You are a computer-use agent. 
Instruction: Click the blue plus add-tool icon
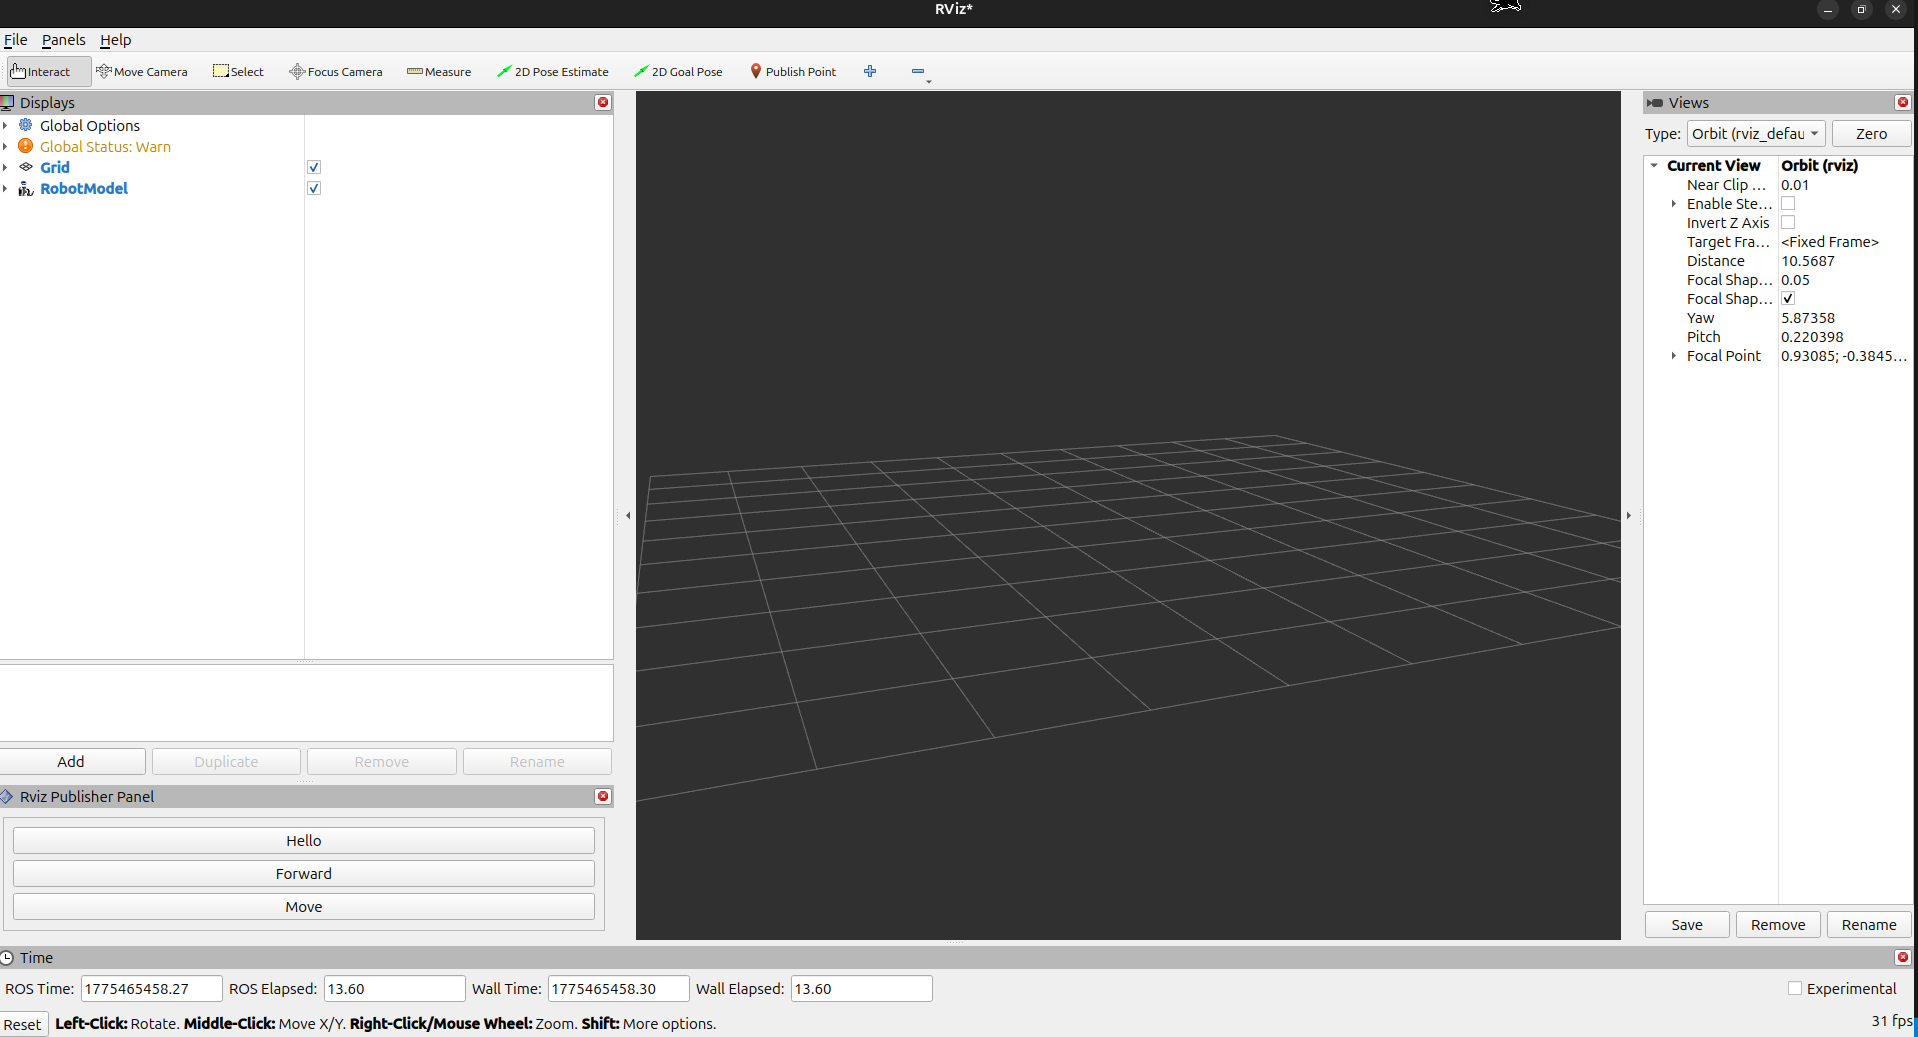pyautogui.click(x=870, y=71)
